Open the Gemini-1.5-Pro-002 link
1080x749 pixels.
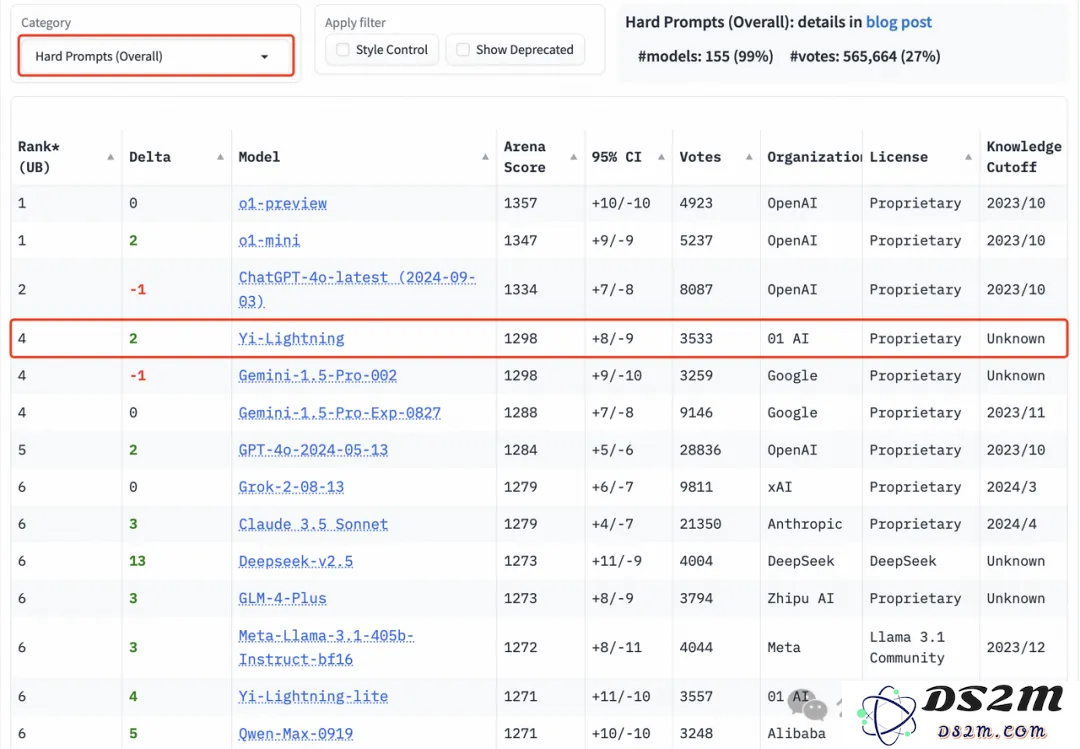[318, 376]
